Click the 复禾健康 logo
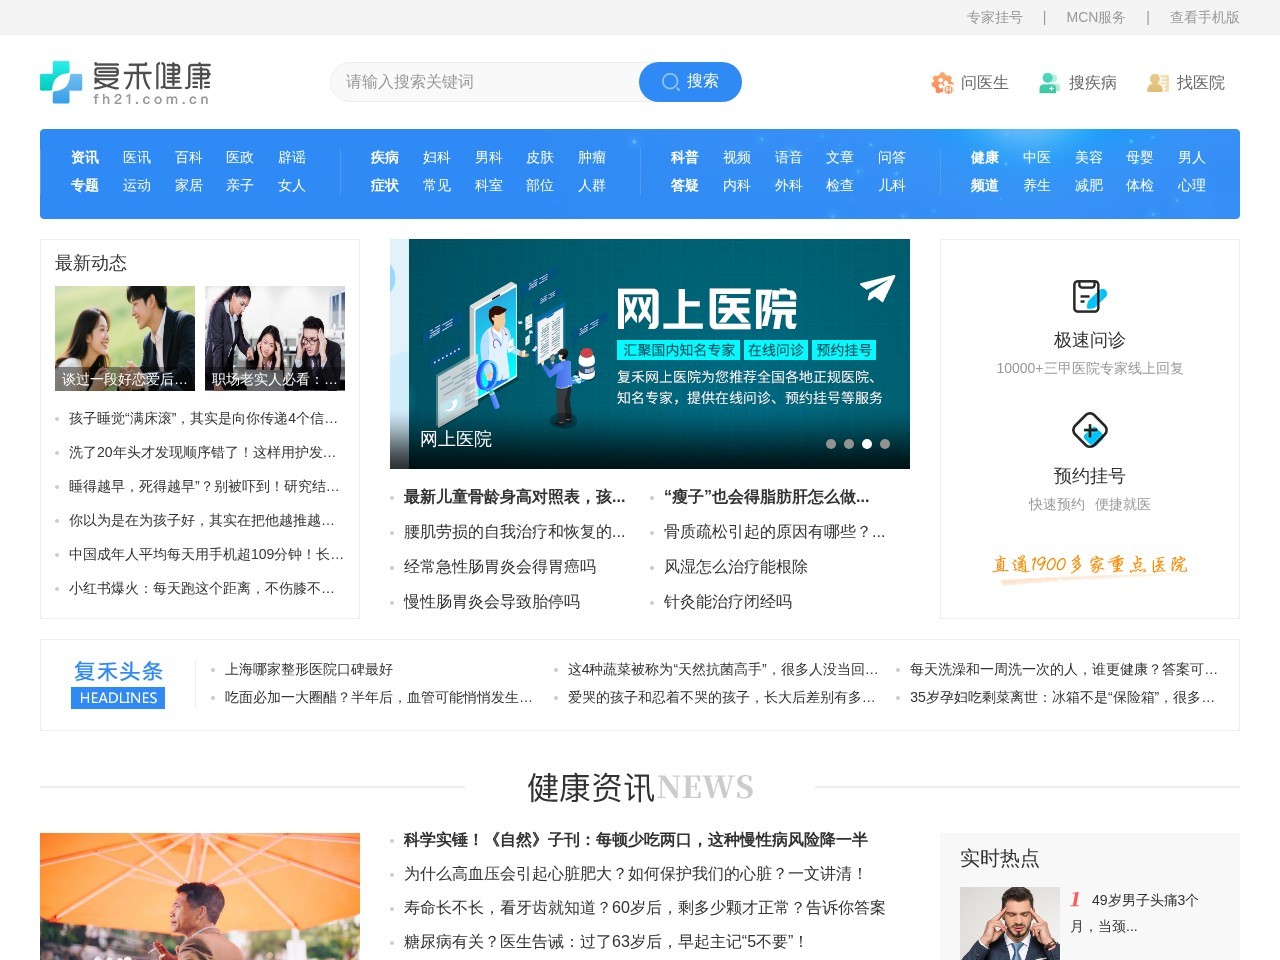The image size is (1280, 960). (x=125, y=82)
